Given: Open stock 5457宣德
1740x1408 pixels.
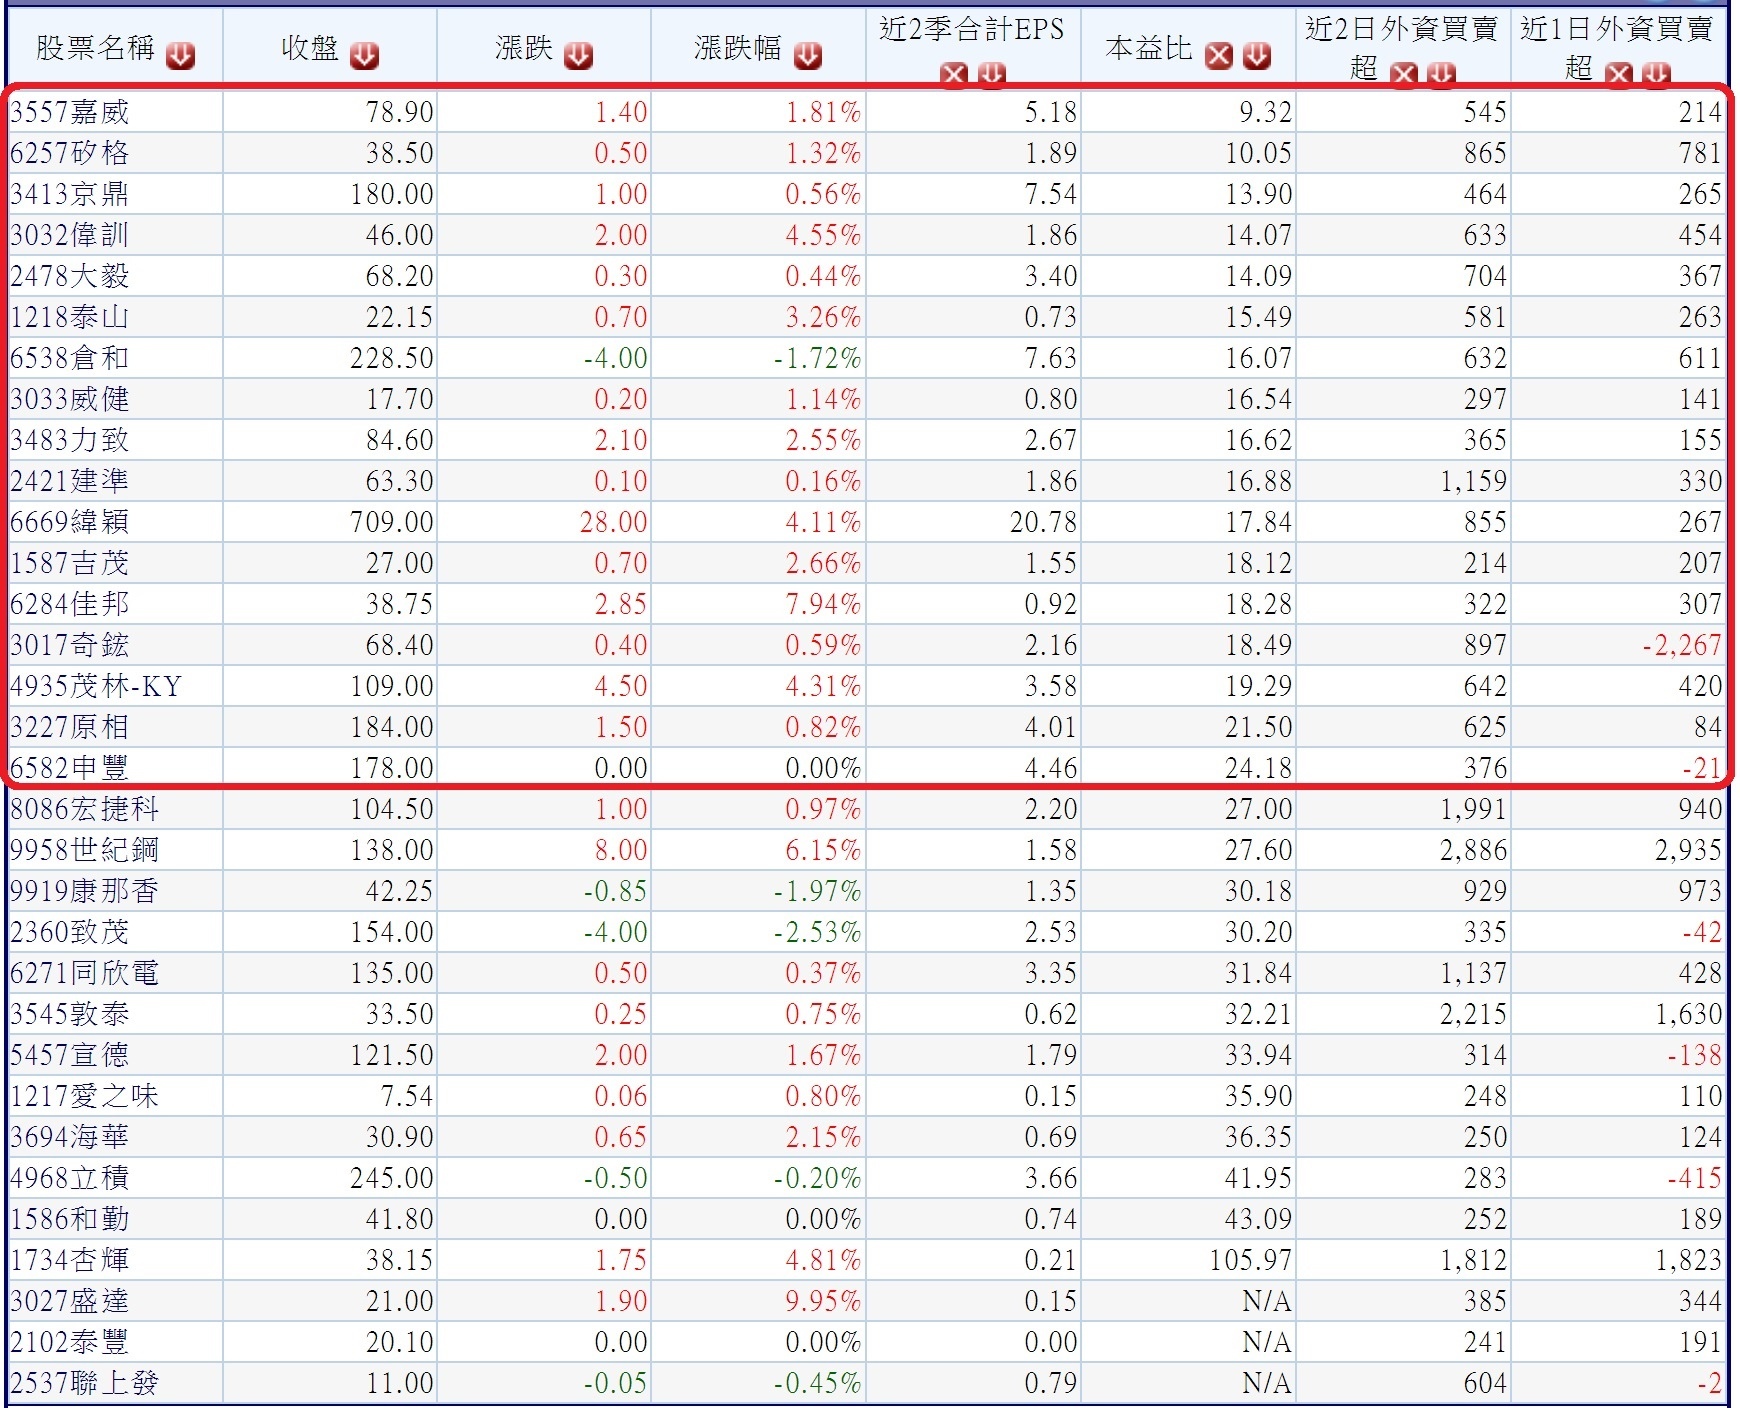Looking at the screenshot, I should tap(70, 1055).
